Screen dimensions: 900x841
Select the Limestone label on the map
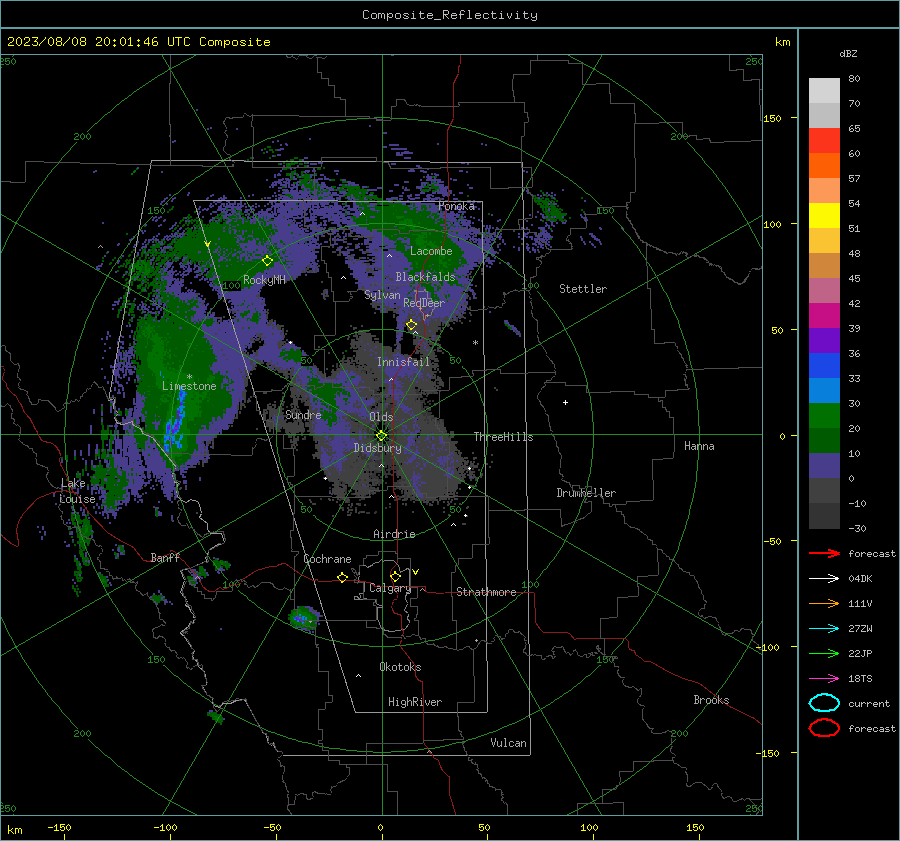[189, 386]
